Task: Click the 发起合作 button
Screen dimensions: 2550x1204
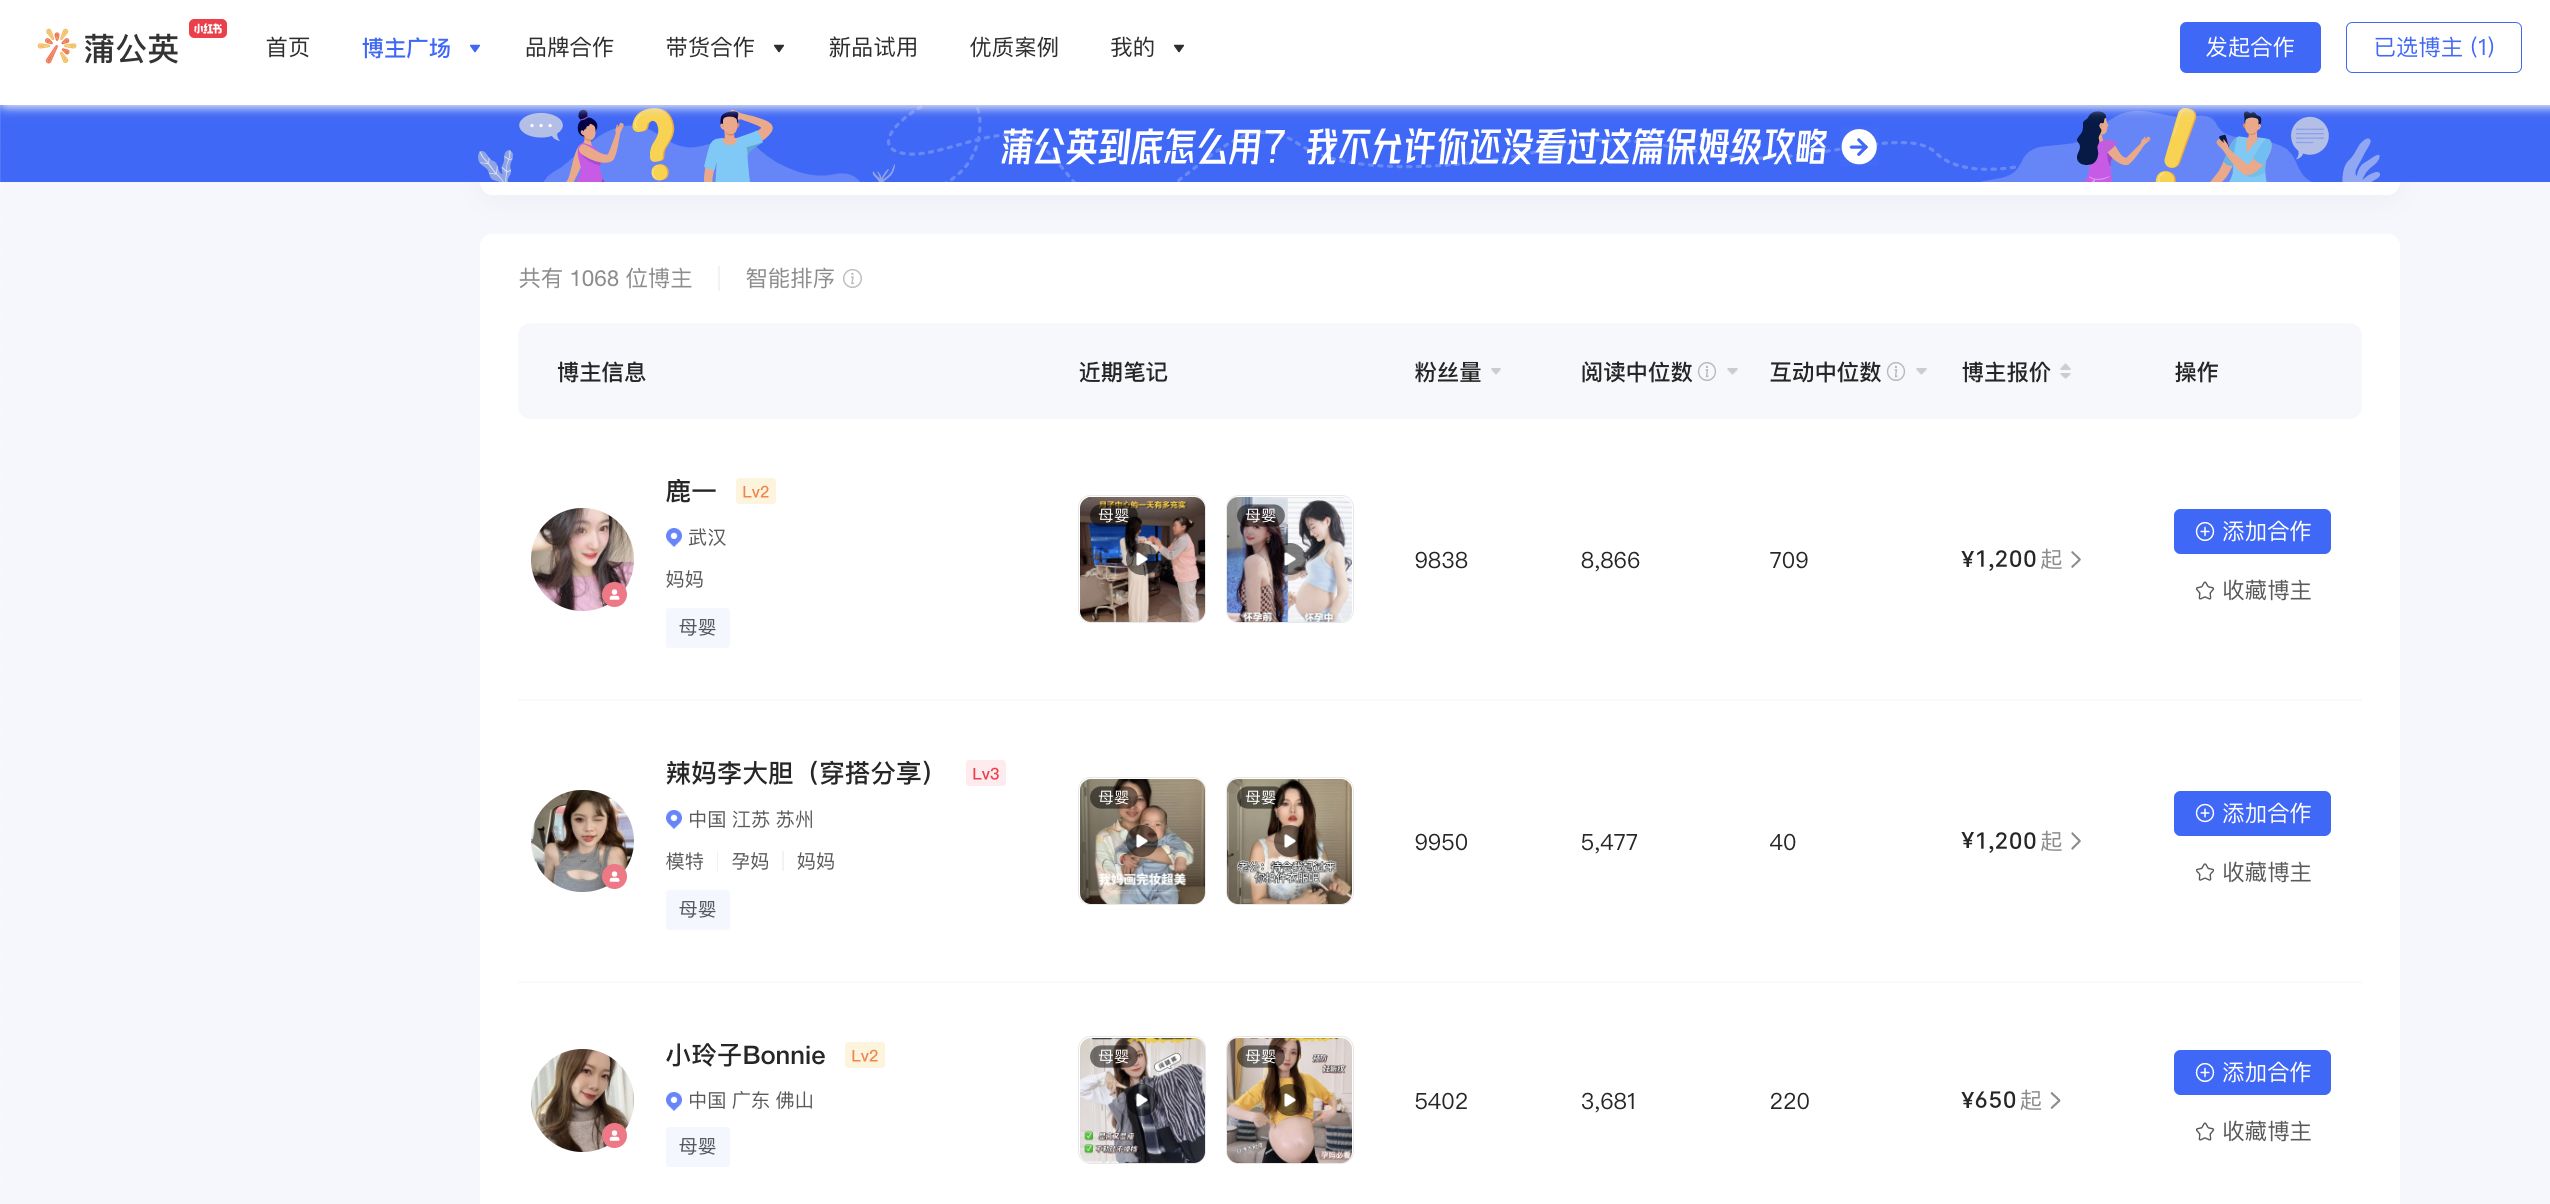Action: tap(2249, 47)
